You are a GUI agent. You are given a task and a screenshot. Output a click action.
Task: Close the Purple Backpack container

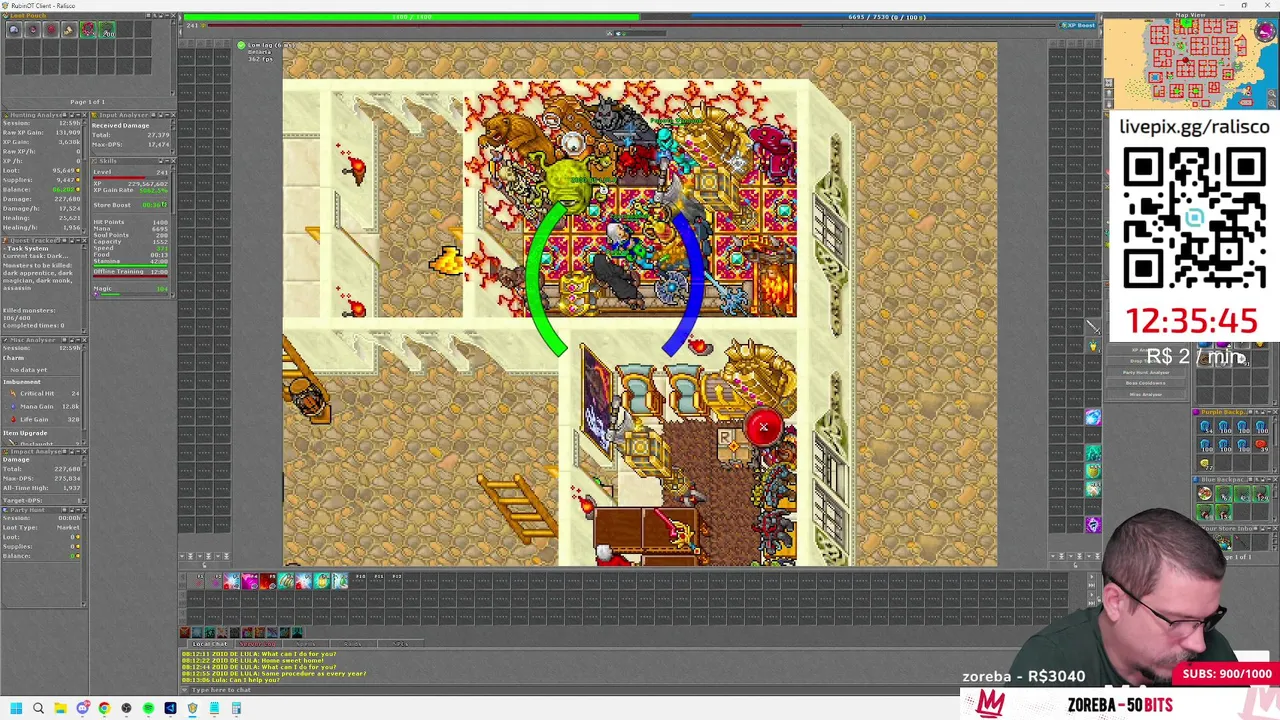tap(1275, 412)
